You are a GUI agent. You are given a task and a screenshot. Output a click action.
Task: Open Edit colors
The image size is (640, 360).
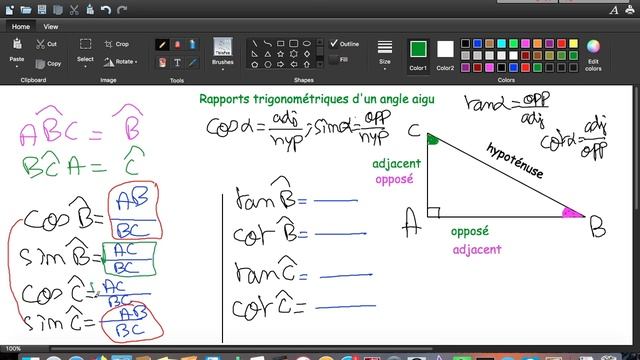[x=593, y=55]
